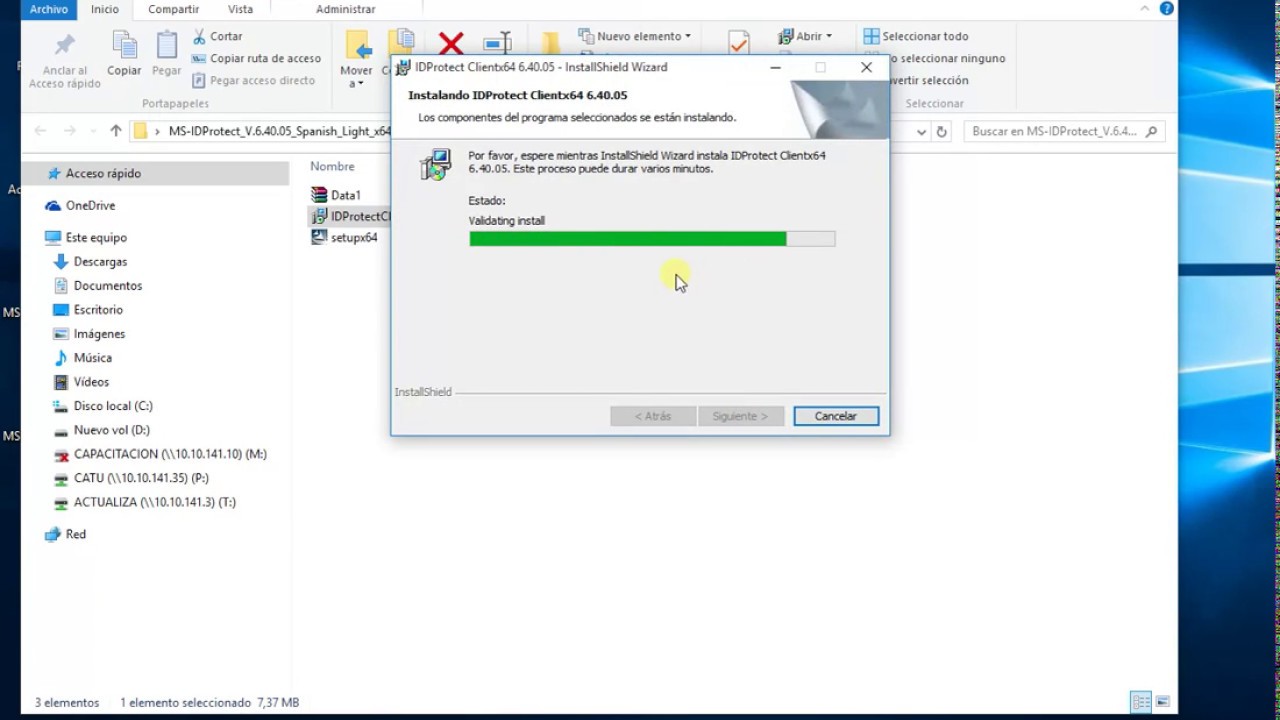Click the MS-IDProtect breadcrumb in address bar
Image resolution: width=1280 pixels, height=720 pixels.
tap(280, 131)
